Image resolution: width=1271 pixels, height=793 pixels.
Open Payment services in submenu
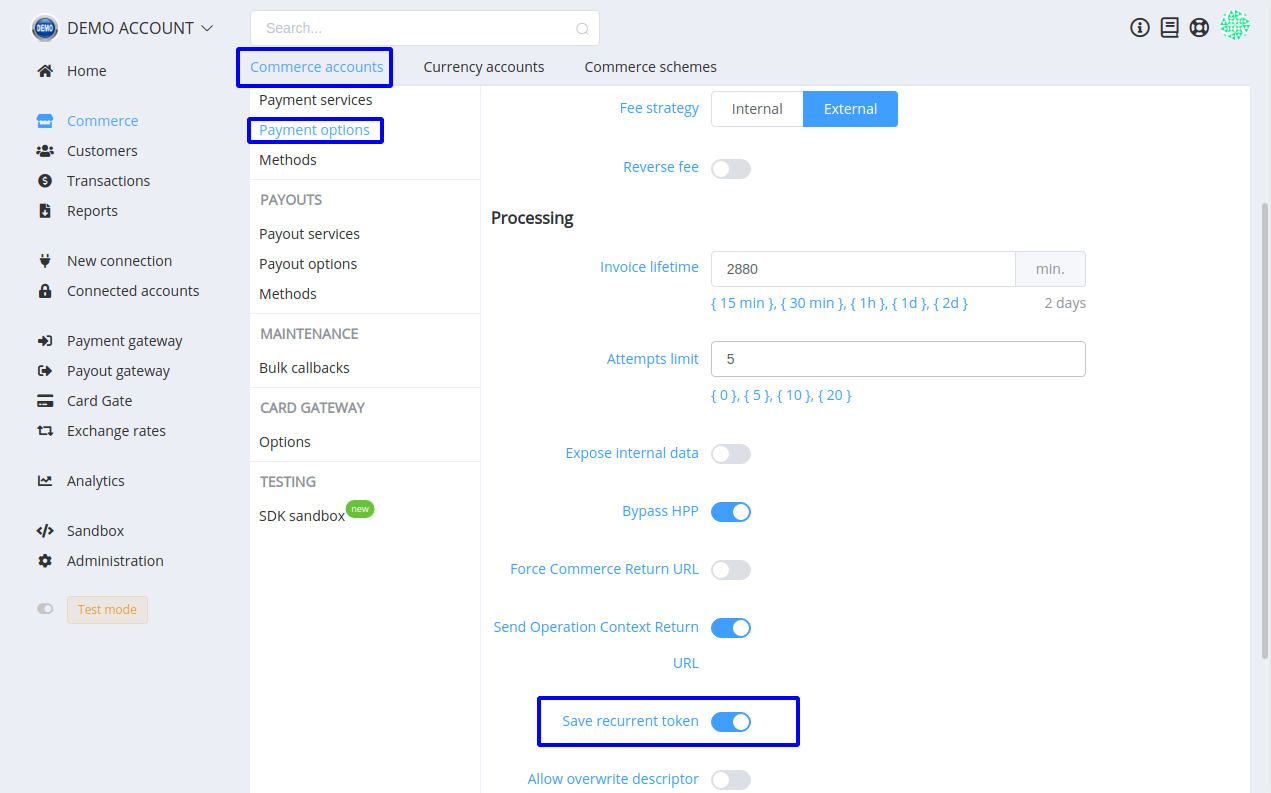[x=316, y=100]
